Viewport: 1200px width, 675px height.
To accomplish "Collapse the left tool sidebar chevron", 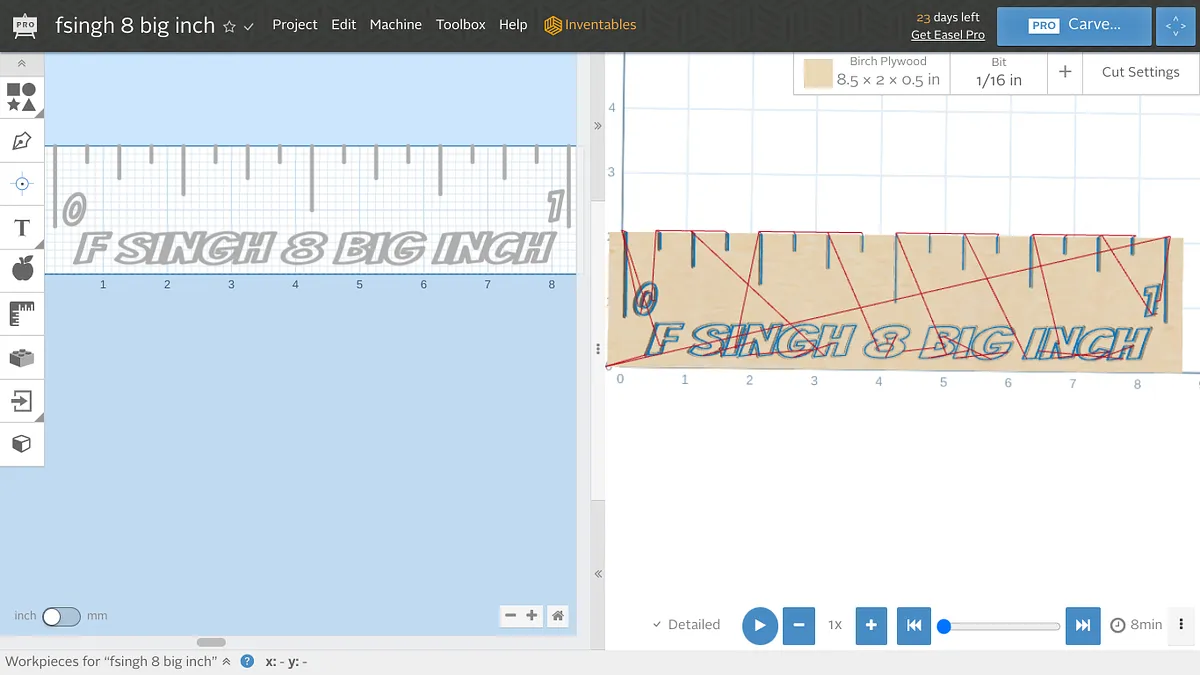I will pyautogui.click(x=22, y=63).
